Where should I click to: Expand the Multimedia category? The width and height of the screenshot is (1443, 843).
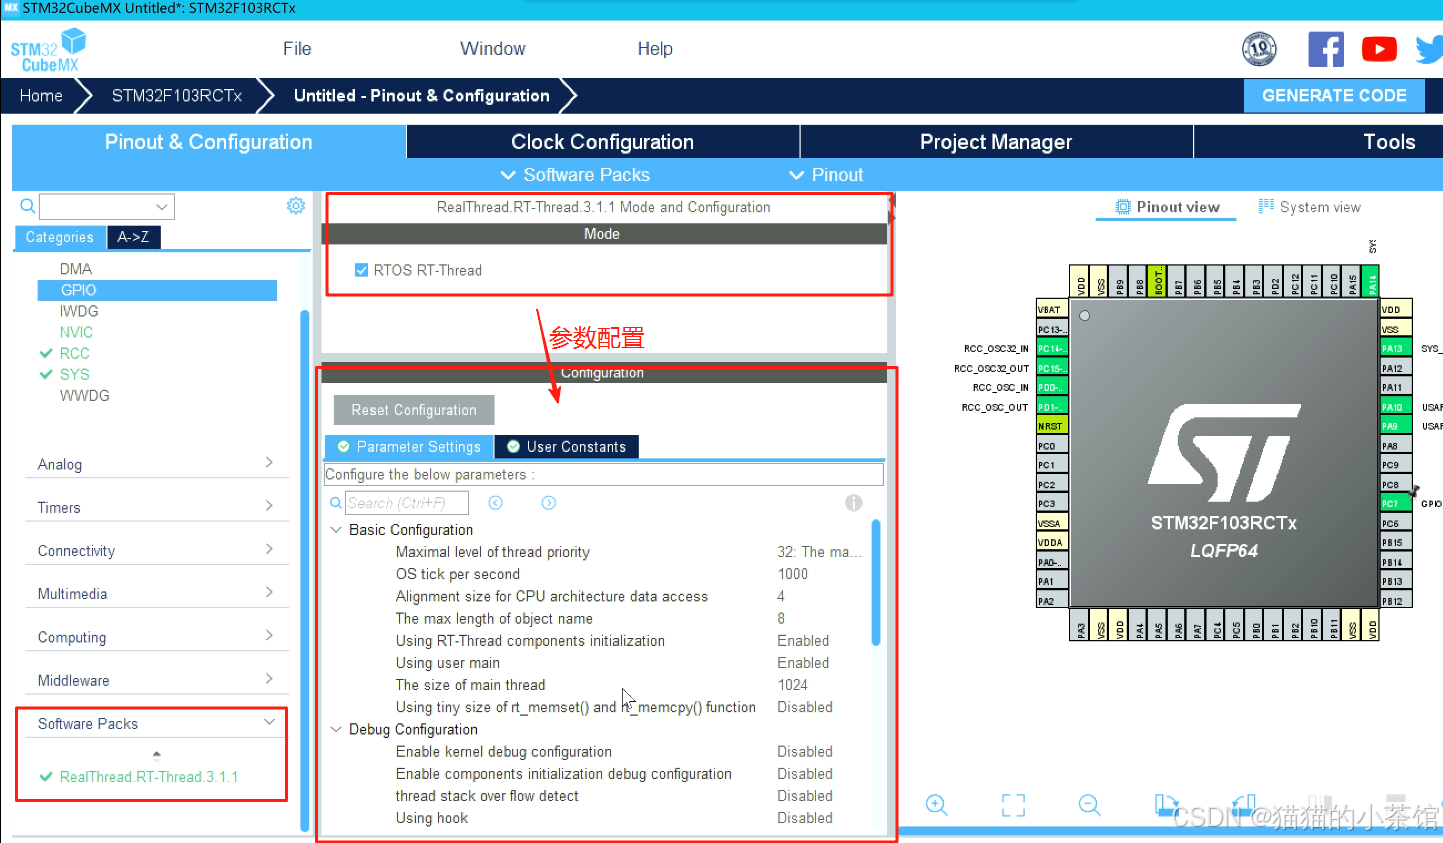[x=156, y=593]
